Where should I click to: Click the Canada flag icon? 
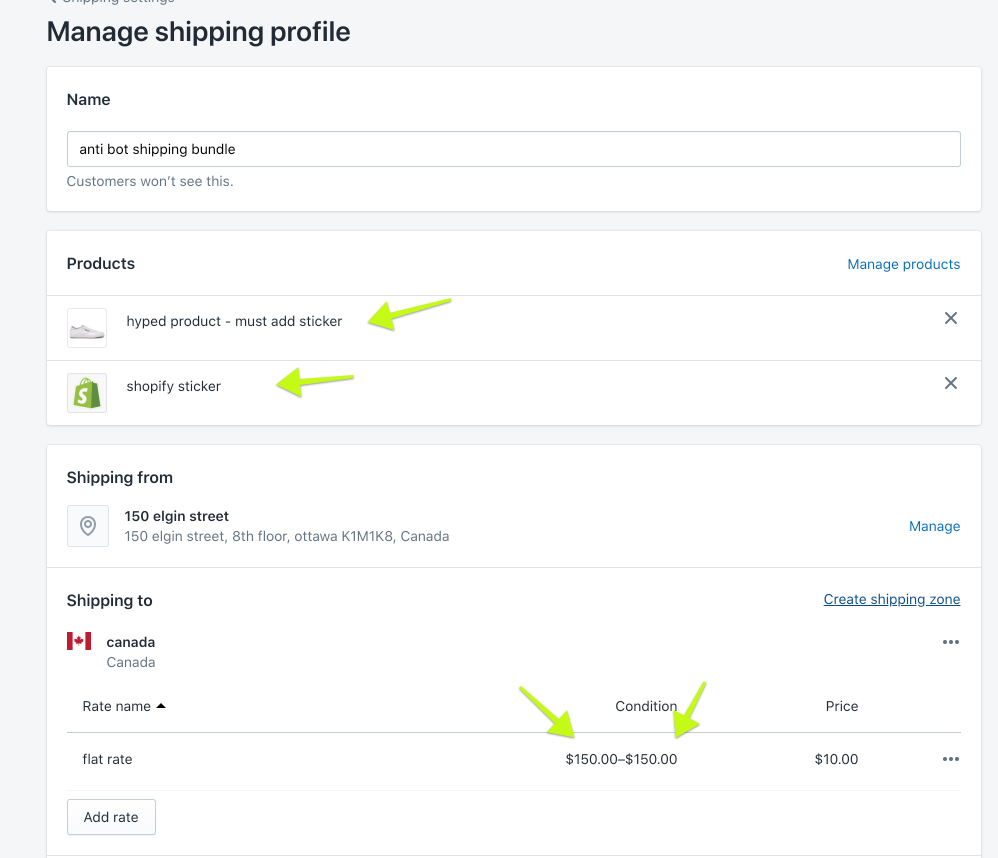tap(79, 641)
